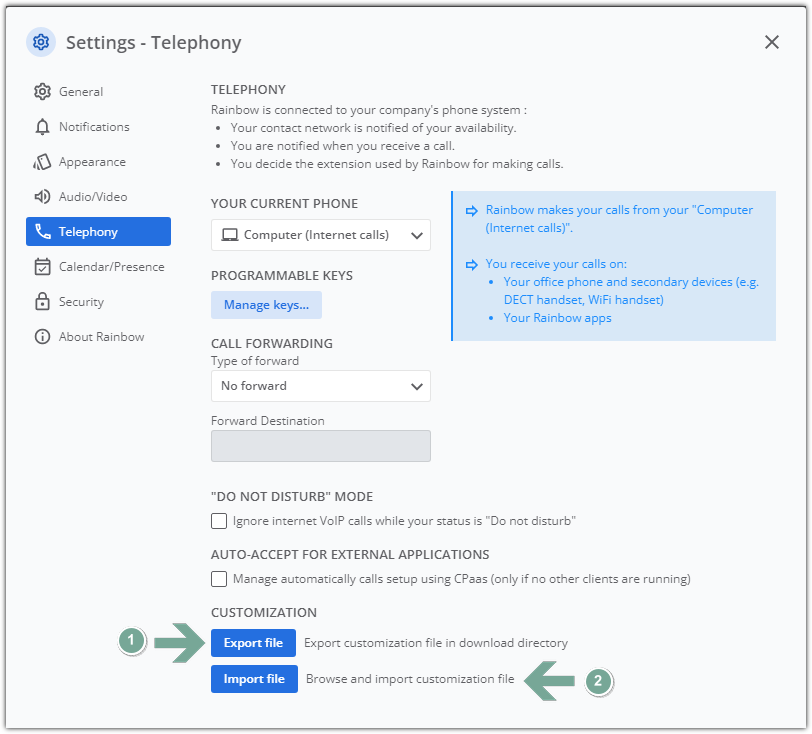Go to the Audio/Video tab
This screenshot has width=812, height=734.
[98, 197]
